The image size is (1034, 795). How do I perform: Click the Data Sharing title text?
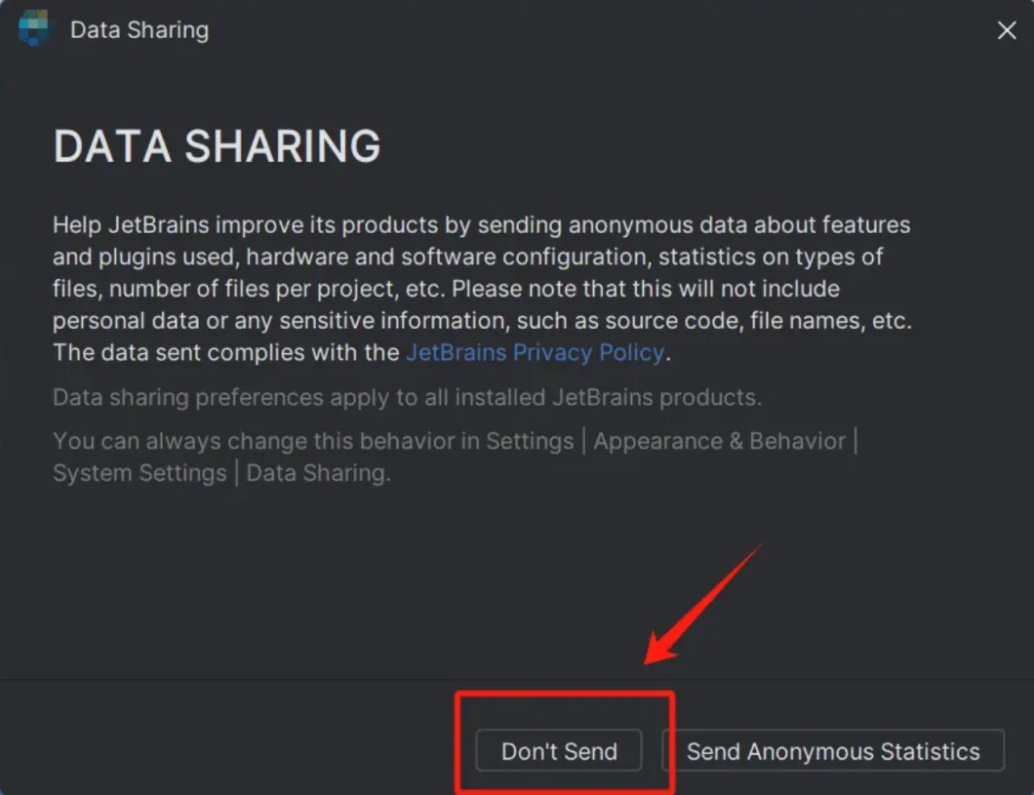(x=137, y=30)
